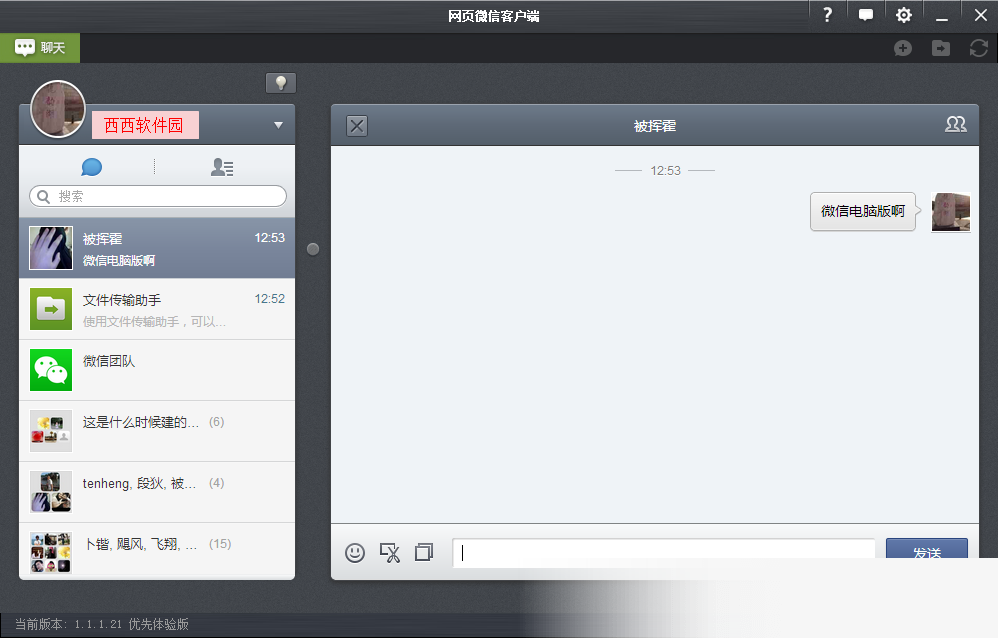Open the tenheng, 段狄 group chat

(157, 493)
